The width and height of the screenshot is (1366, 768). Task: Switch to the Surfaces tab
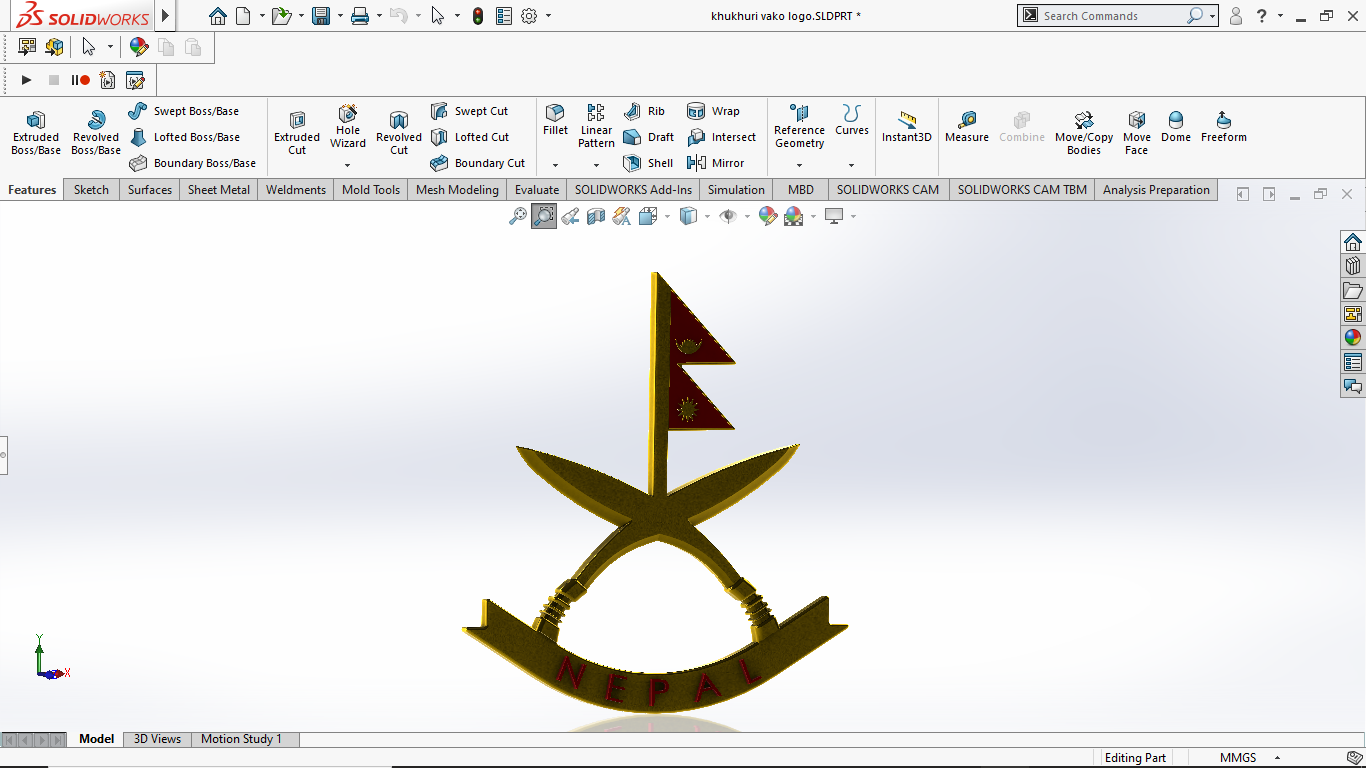pyautogui.click(x=150, y=190)
